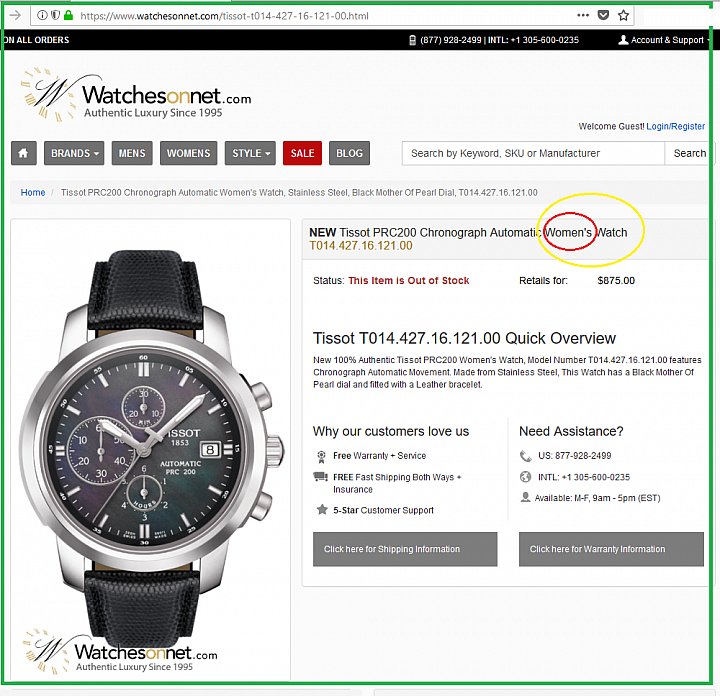Click the Free Warranty + Service ribbon icon
Screen dimensions: 720x696
(321, 456)
